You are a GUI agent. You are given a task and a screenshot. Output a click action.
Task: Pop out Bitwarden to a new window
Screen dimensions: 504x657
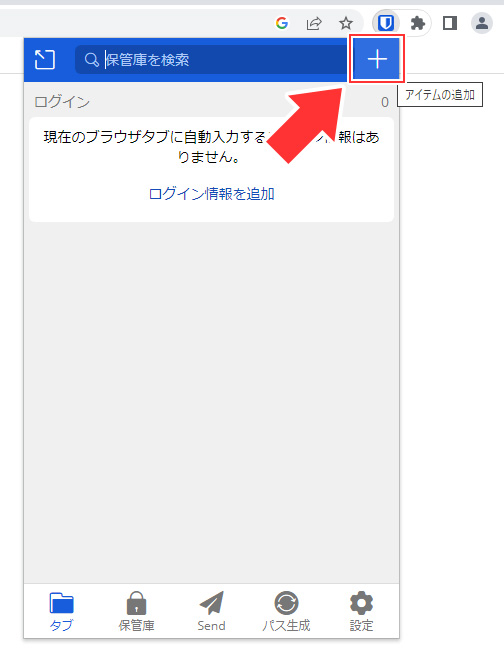pos(44,59)
